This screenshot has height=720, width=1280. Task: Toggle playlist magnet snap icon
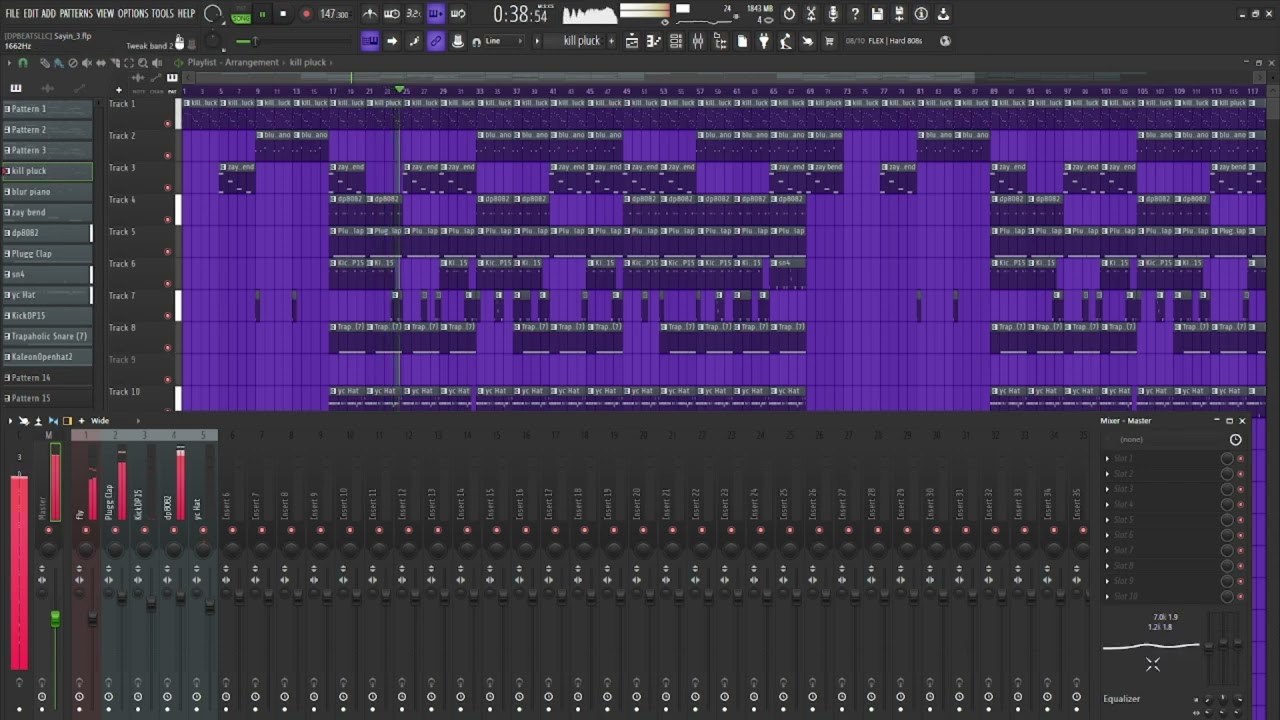pos(23,63)
